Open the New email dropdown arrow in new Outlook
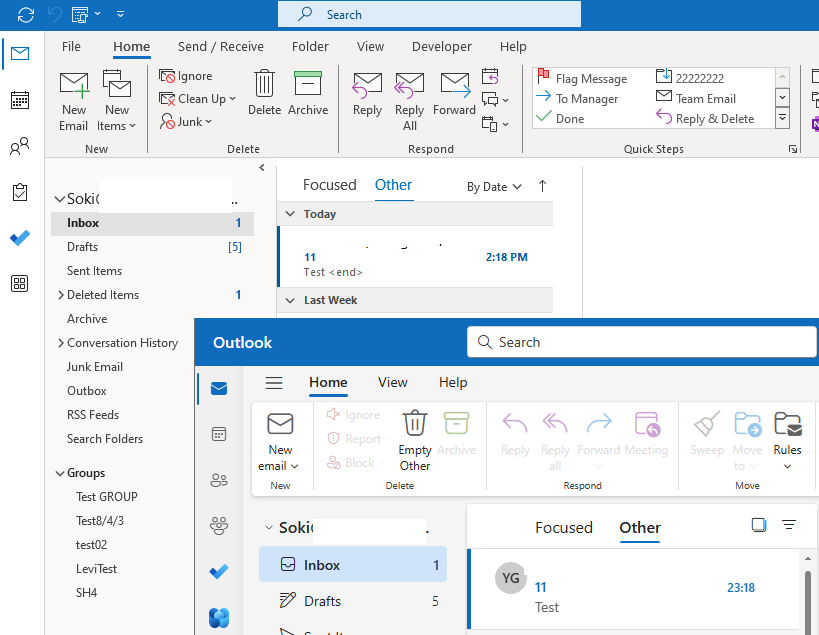 (295, 466)
